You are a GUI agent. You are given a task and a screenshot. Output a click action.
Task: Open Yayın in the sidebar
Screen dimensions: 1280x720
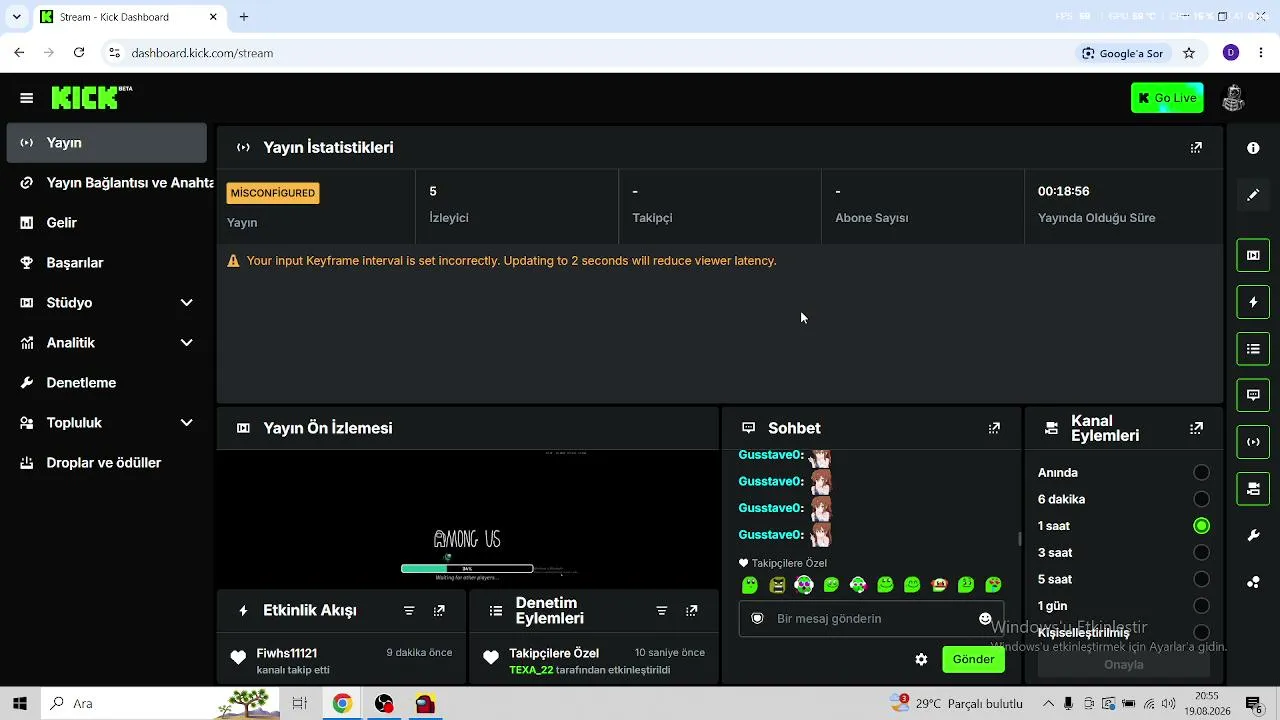(x=107, y=143)
